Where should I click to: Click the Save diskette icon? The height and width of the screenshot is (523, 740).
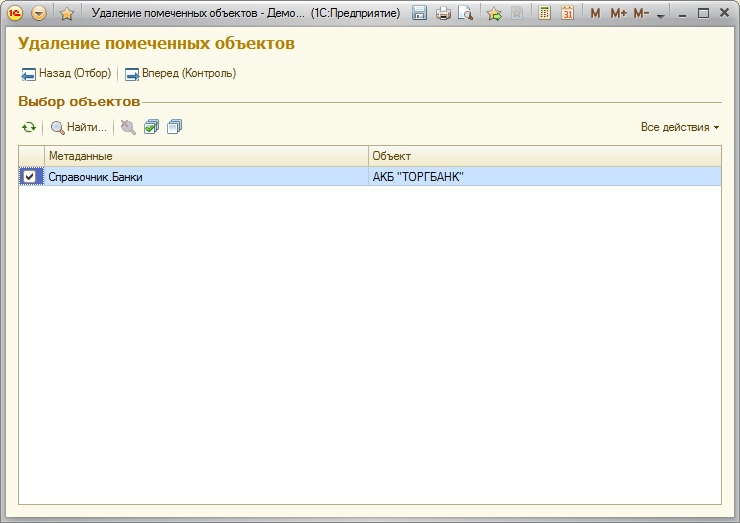419,13
